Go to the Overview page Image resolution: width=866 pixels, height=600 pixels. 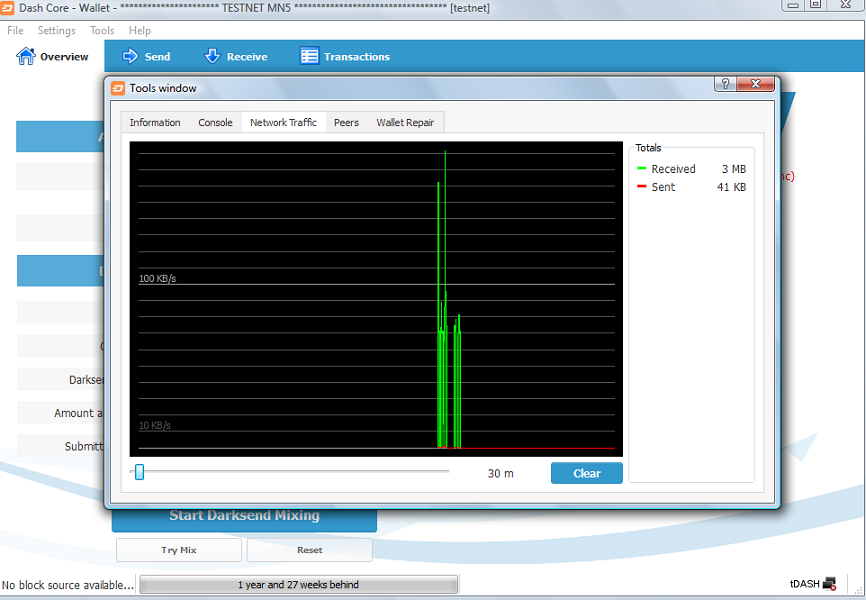[52, 56]
